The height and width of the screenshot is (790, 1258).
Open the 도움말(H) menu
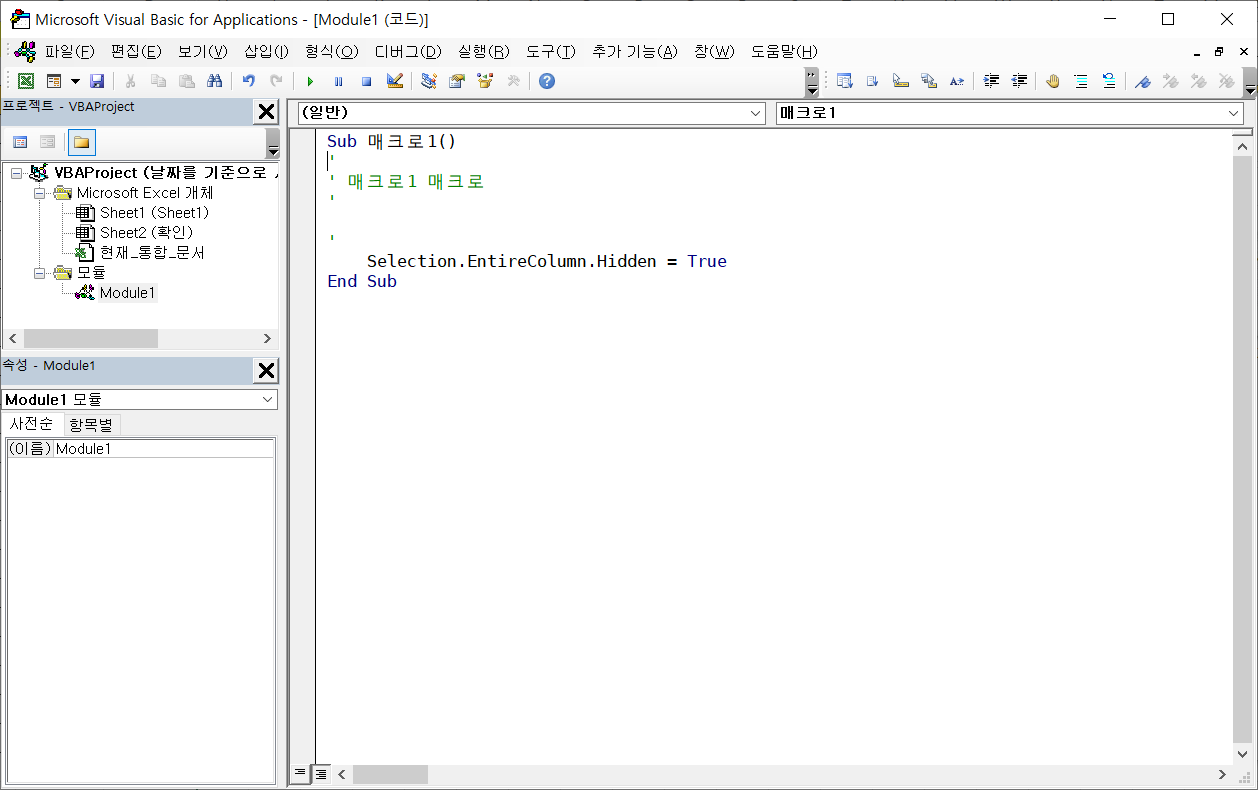point(784,51)
